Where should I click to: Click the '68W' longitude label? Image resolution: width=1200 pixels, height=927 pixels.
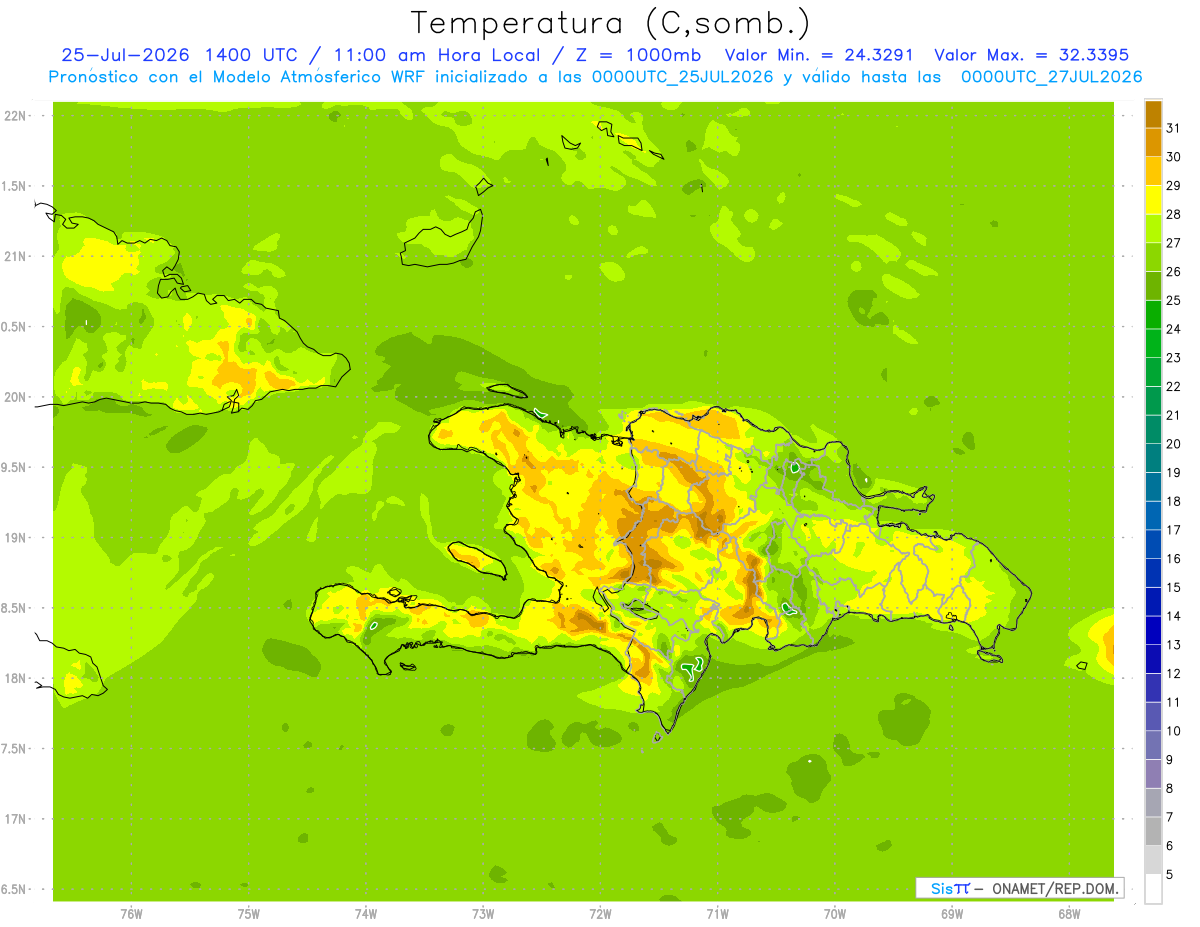point(1069,914)
